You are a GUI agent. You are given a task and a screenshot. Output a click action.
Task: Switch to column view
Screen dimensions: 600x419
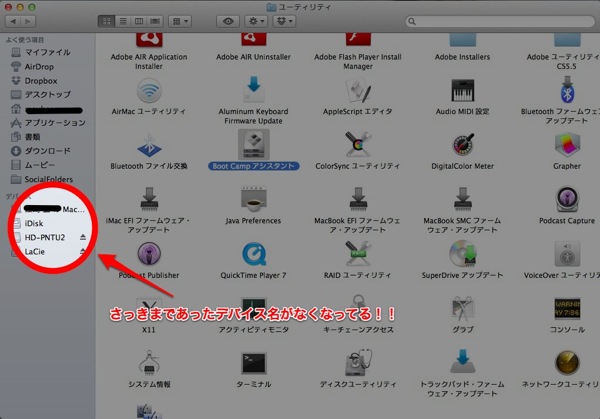point(139,21)
